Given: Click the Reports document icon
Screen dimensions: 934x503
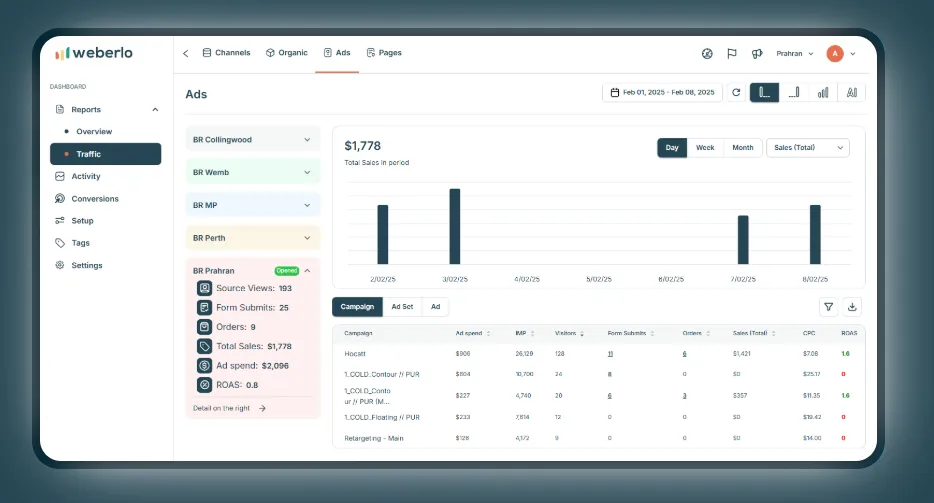Looking at the screenshot, I should coord(60,110).
